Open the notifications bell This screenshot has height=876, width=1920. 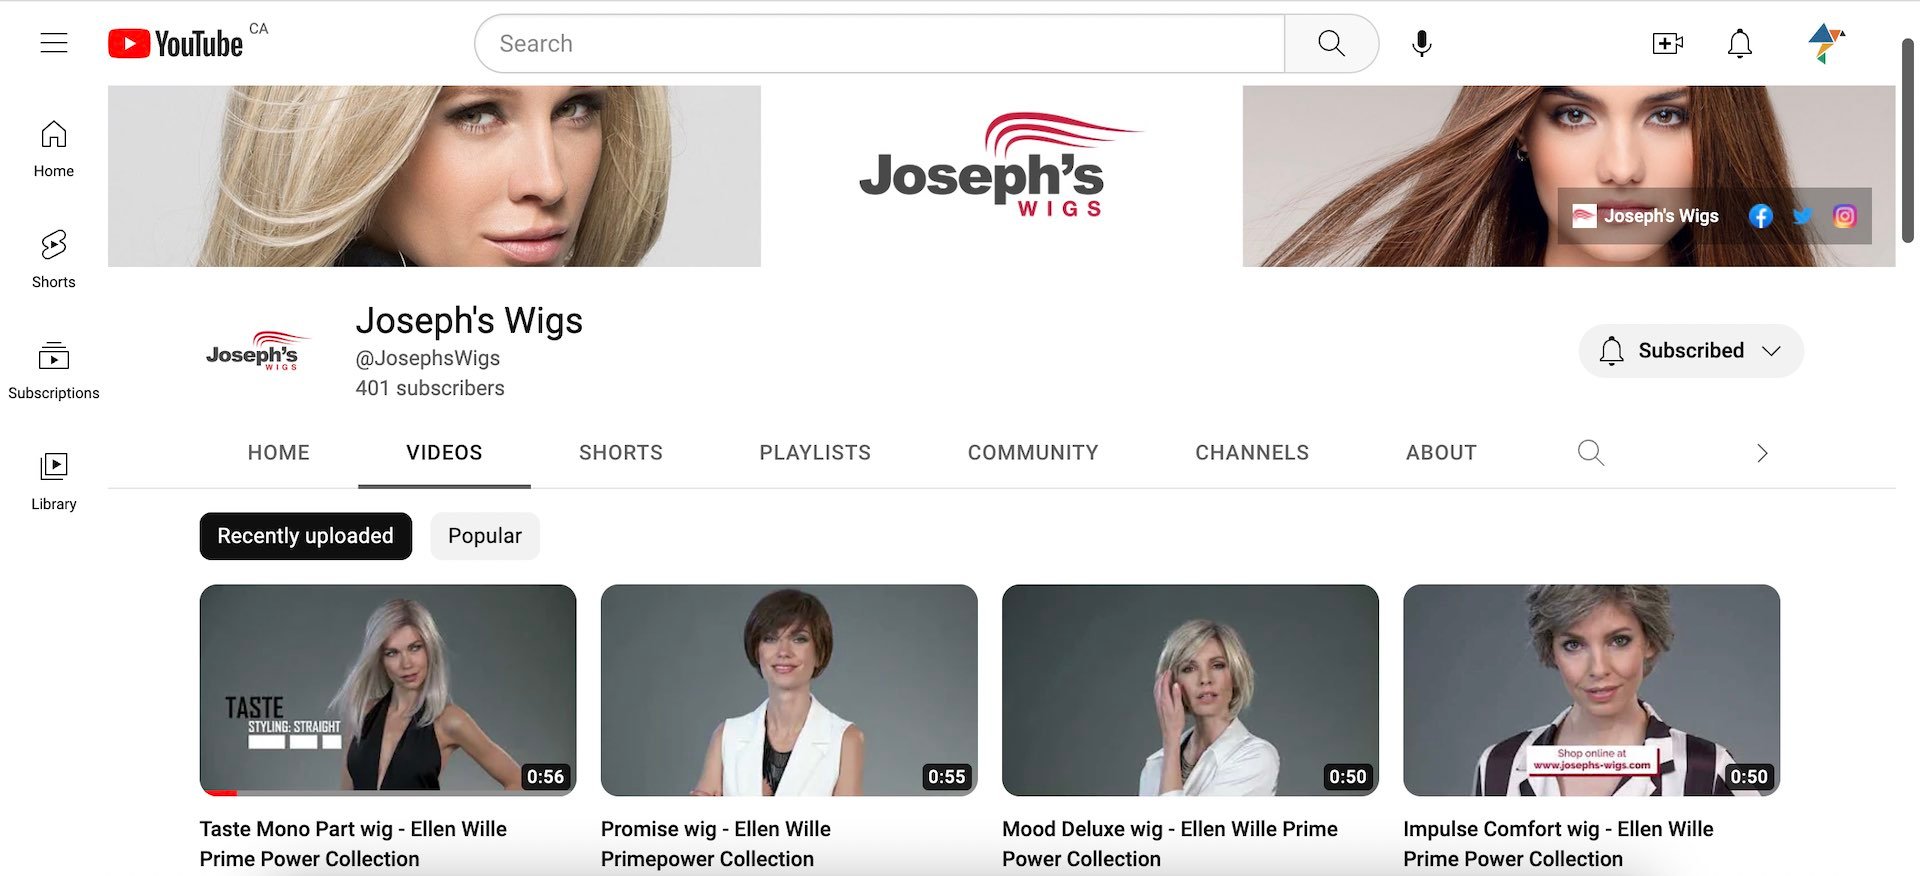(1740, 43)
